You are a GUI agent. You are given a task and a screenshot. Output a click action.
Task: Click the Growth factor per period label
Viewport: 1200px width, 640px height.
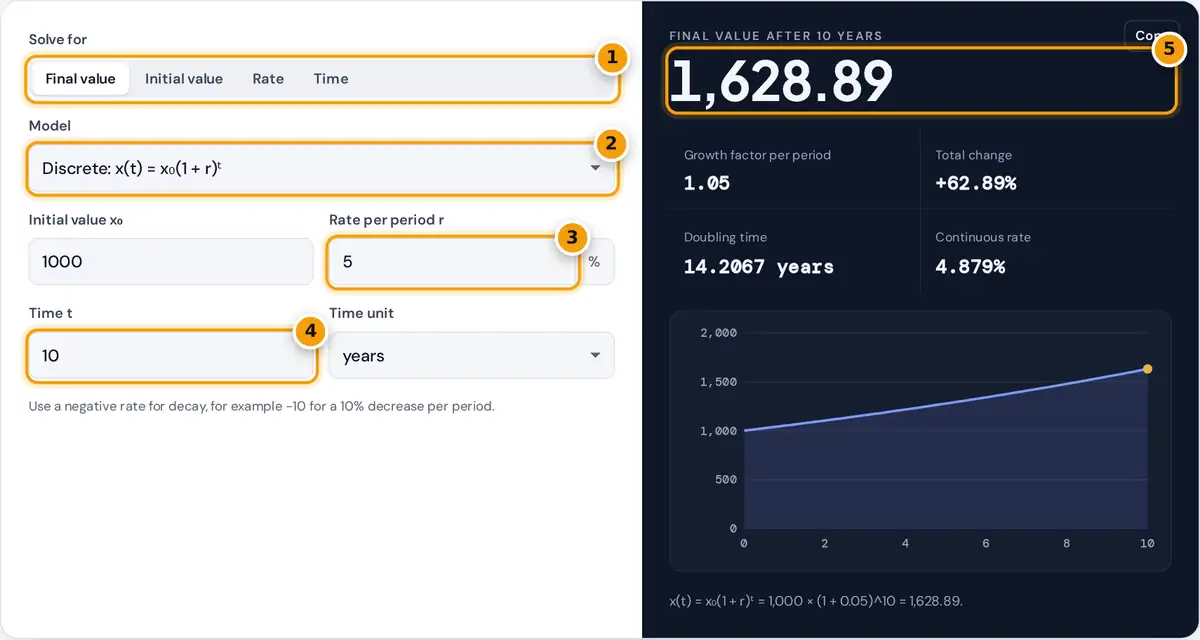click(757, 155)
